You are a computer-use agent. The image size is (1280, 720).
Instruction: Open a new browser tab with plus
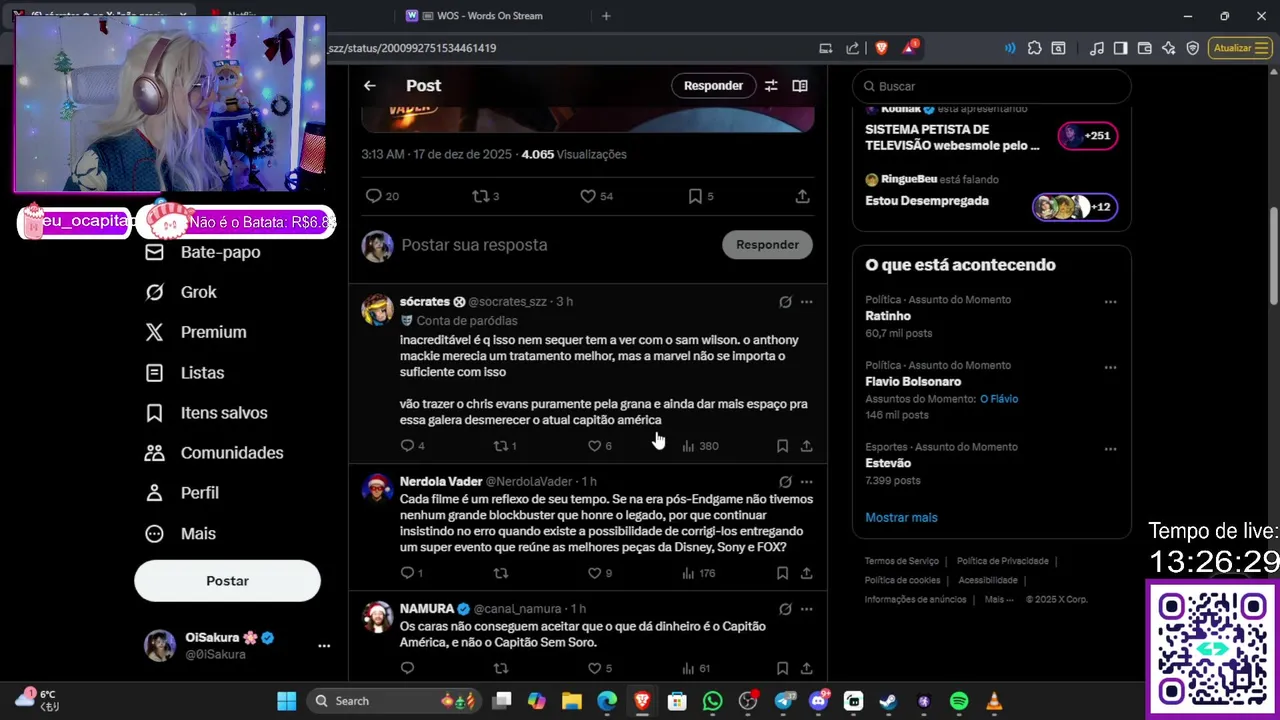pos(606,16)
